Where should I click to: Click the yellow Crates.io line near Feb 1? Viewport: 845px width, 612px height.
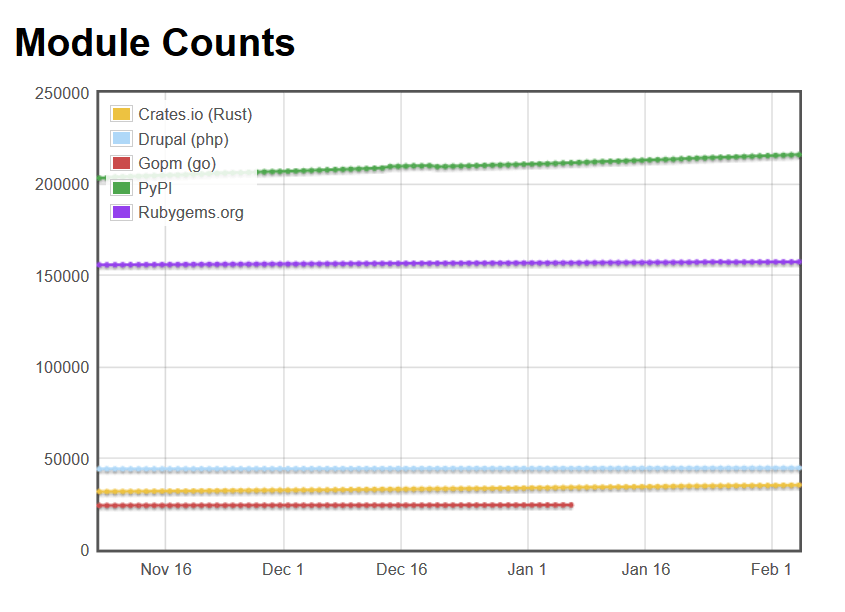772,486
